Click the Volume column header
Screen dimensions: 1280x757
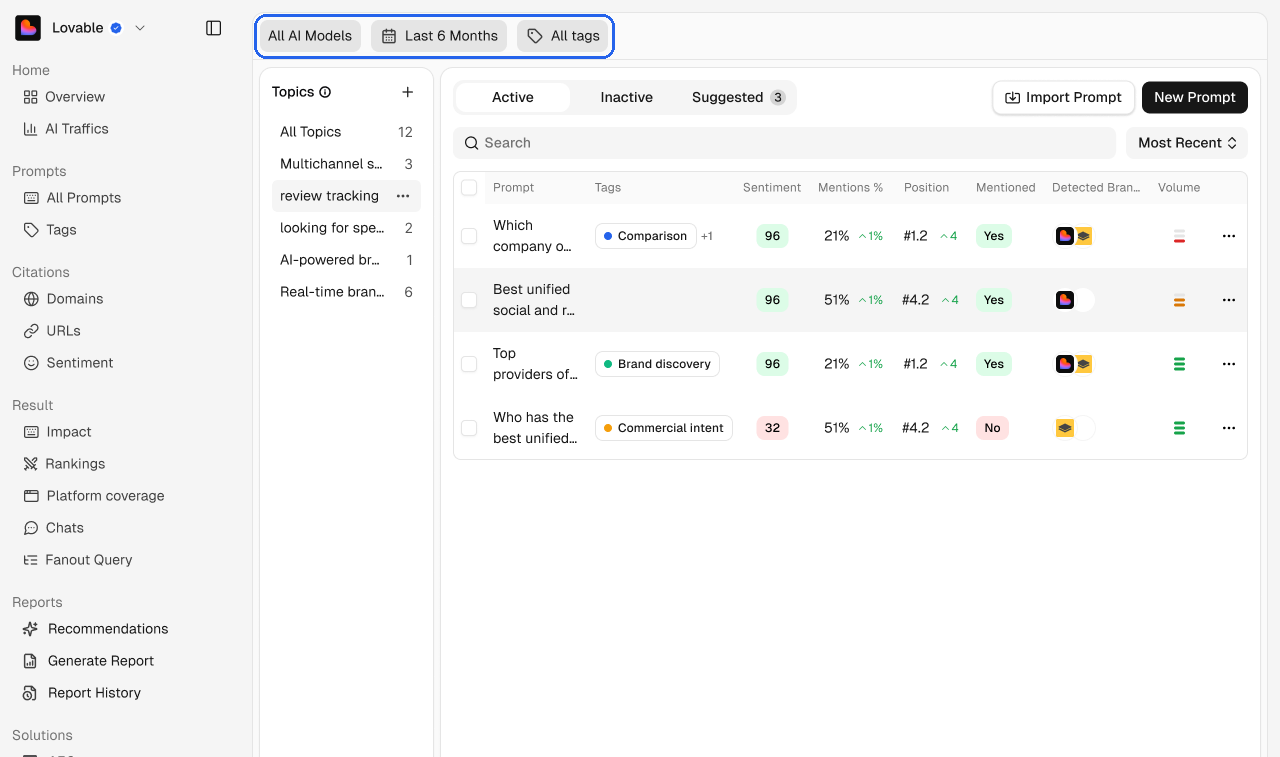(x=1179, y=187)
